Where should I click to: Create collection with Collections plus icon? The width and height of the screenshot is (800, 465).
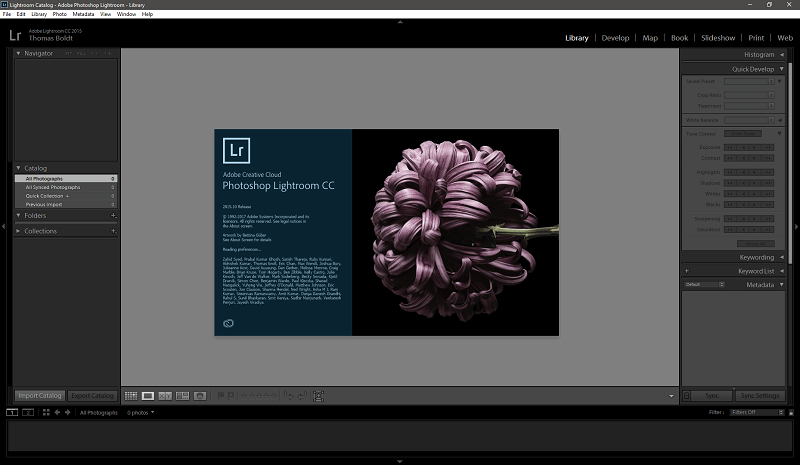[x=113, y=231]
